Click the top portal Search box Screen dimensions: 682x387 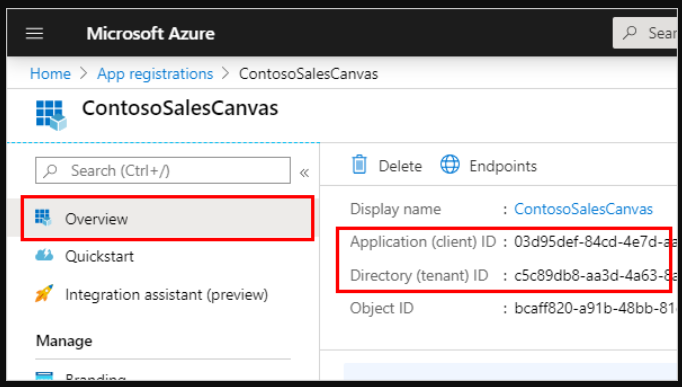pyautogui.click(x=647, y=33)
